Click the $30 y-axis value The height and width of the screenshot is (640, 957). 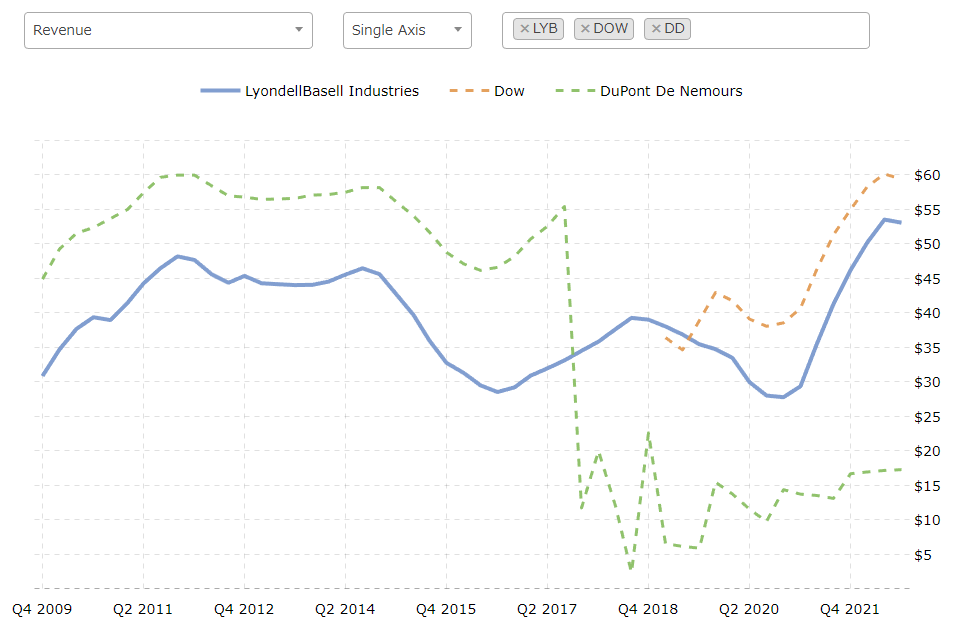[927, 382]
